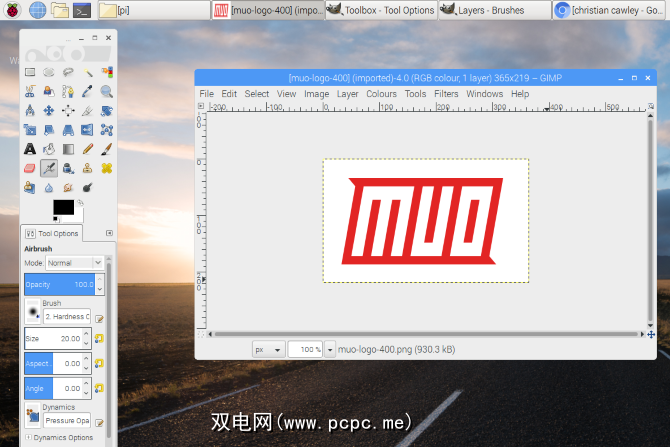Select the Bucket Fill tool
This screenshot has height=447, width=670.
click(x=49, y=149)
